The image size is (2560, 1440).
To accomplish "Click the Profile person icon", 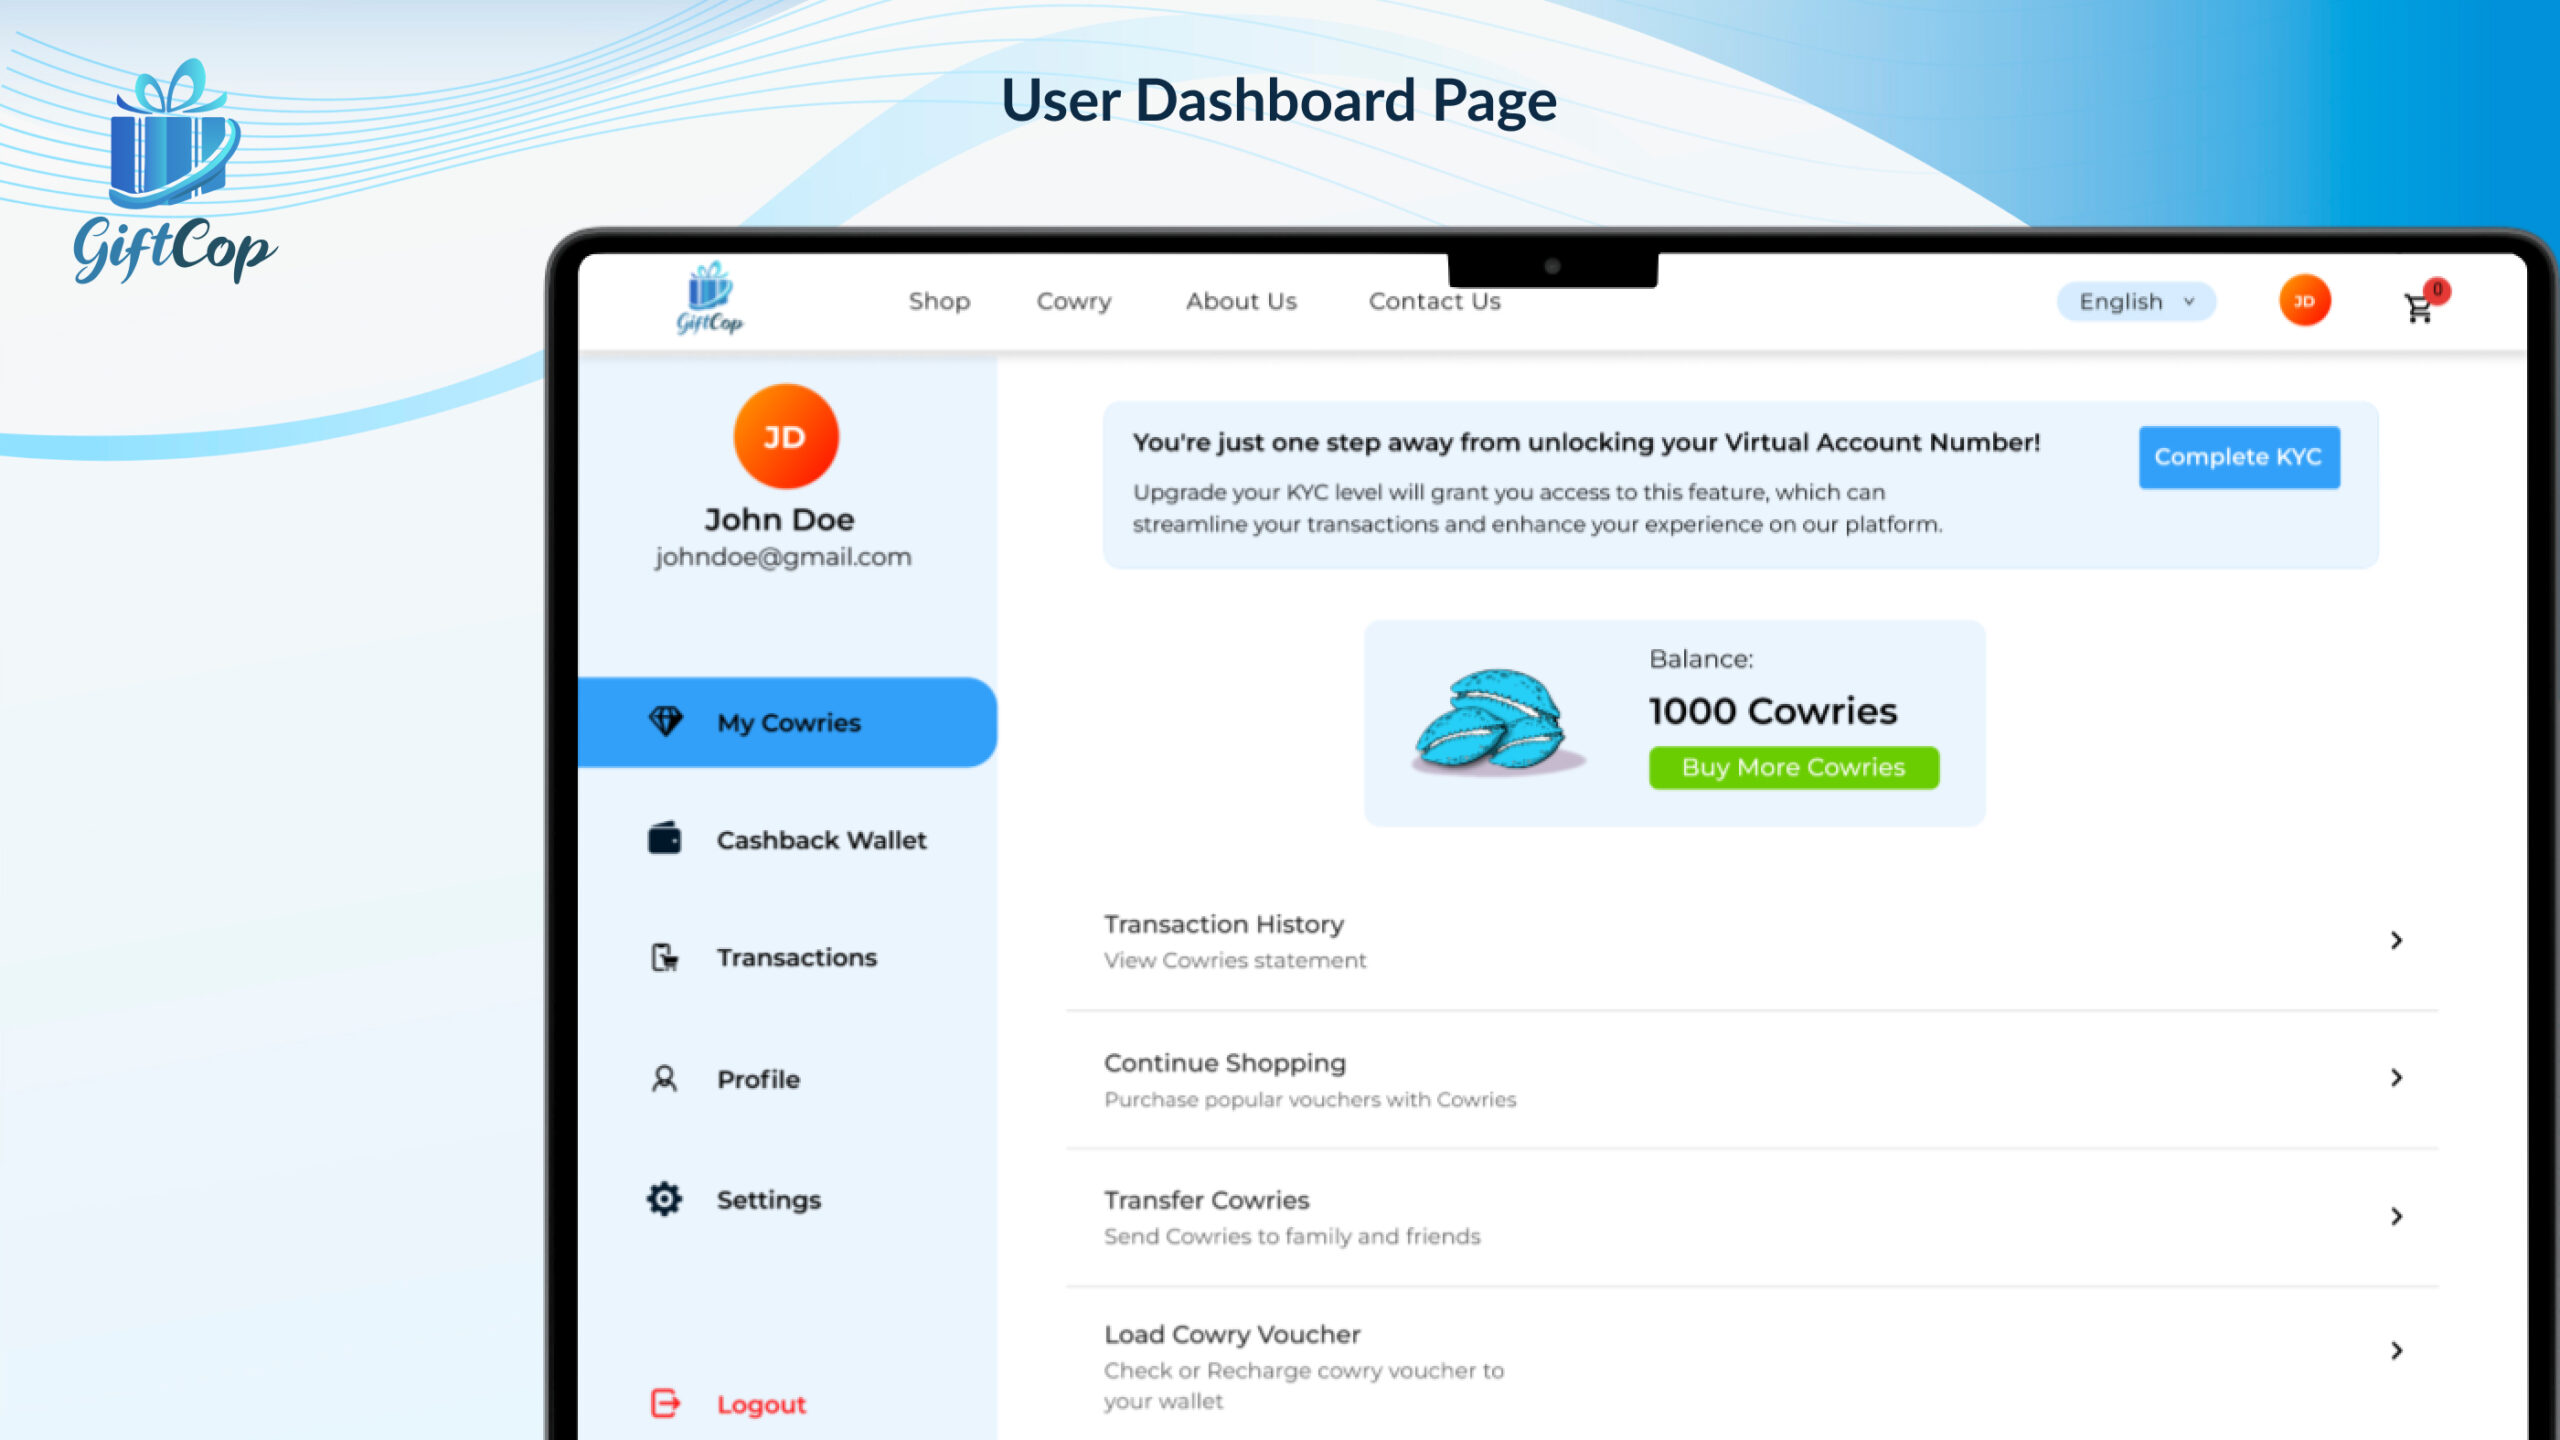I will point(664,1079).
